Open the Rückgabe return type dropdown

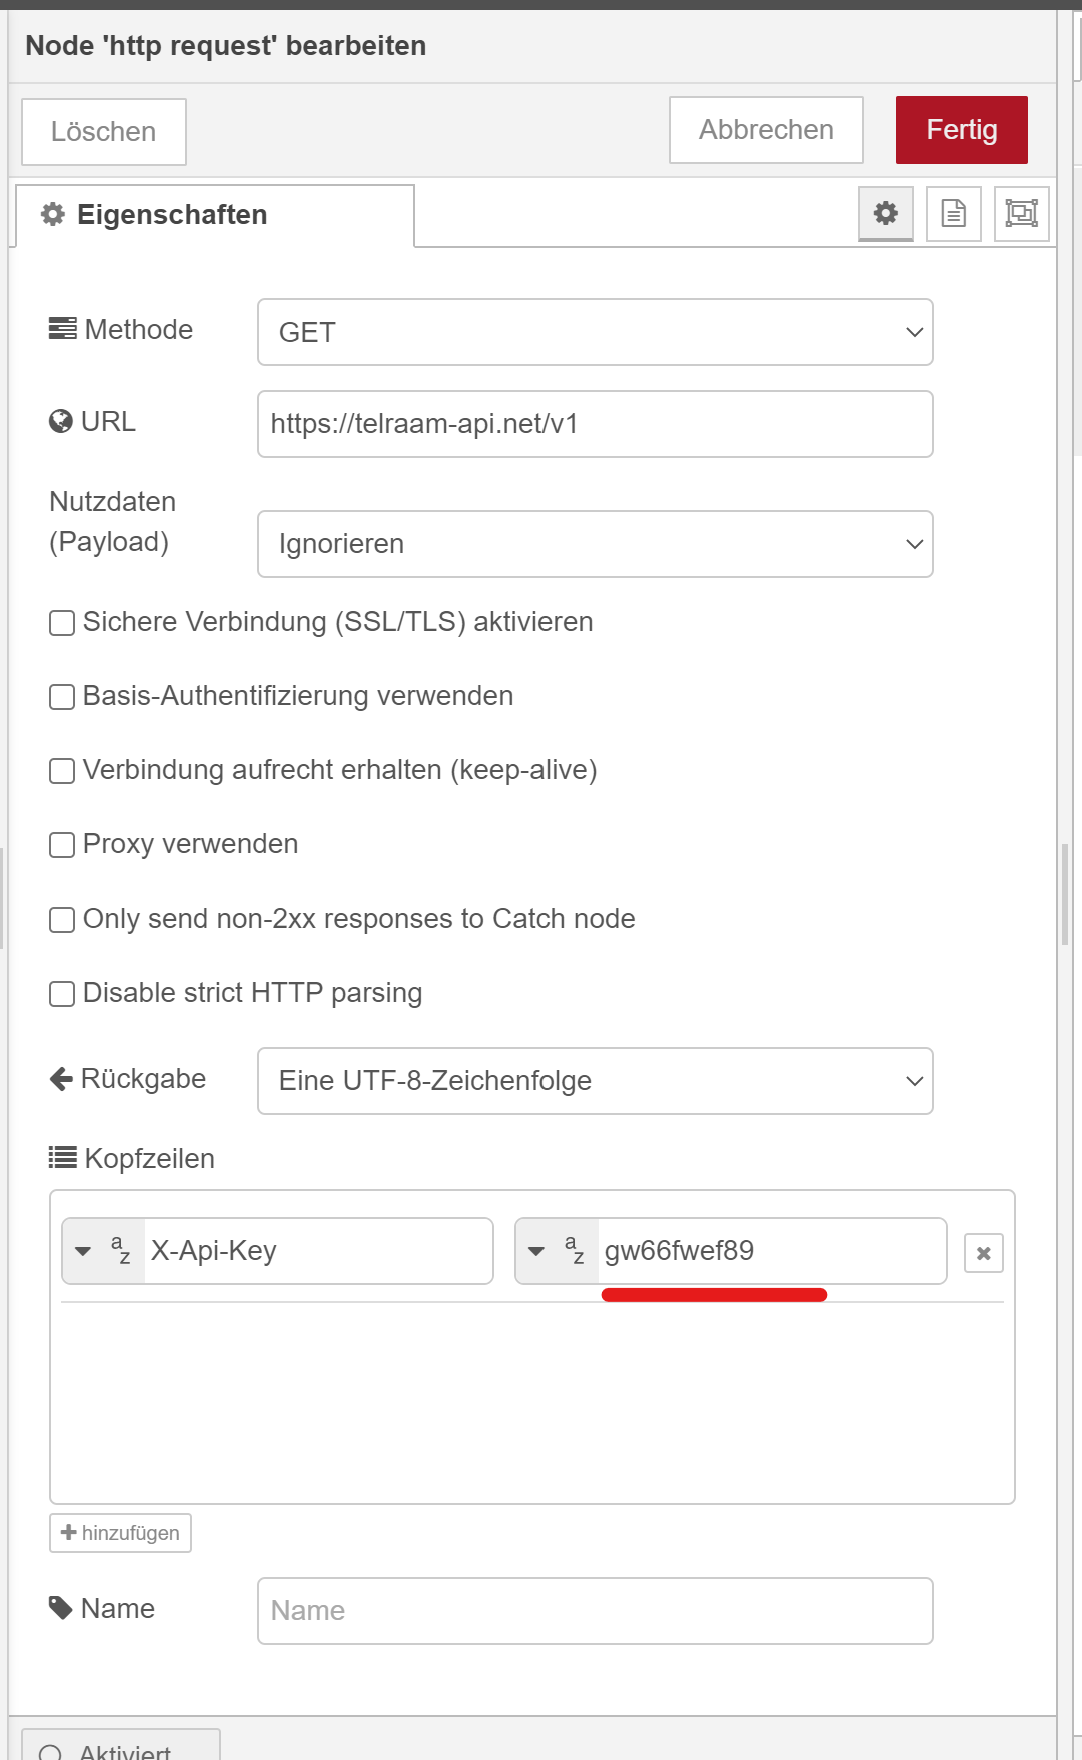click(595, 1081)
